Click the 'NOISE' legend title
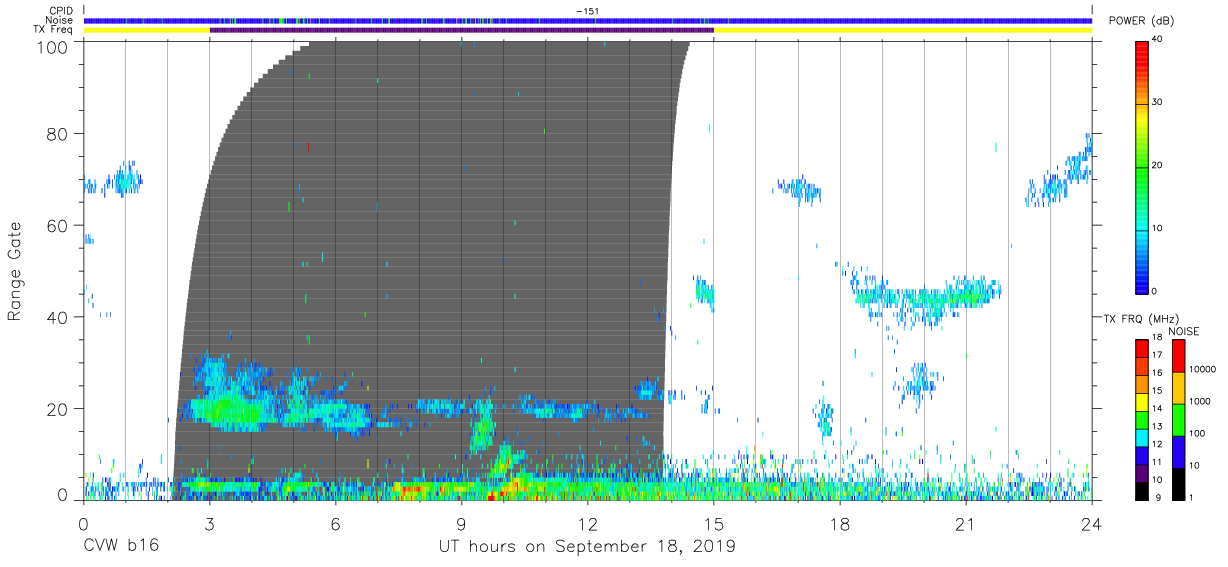This screenshot has height=567, width=1228. pos(1184,331)
